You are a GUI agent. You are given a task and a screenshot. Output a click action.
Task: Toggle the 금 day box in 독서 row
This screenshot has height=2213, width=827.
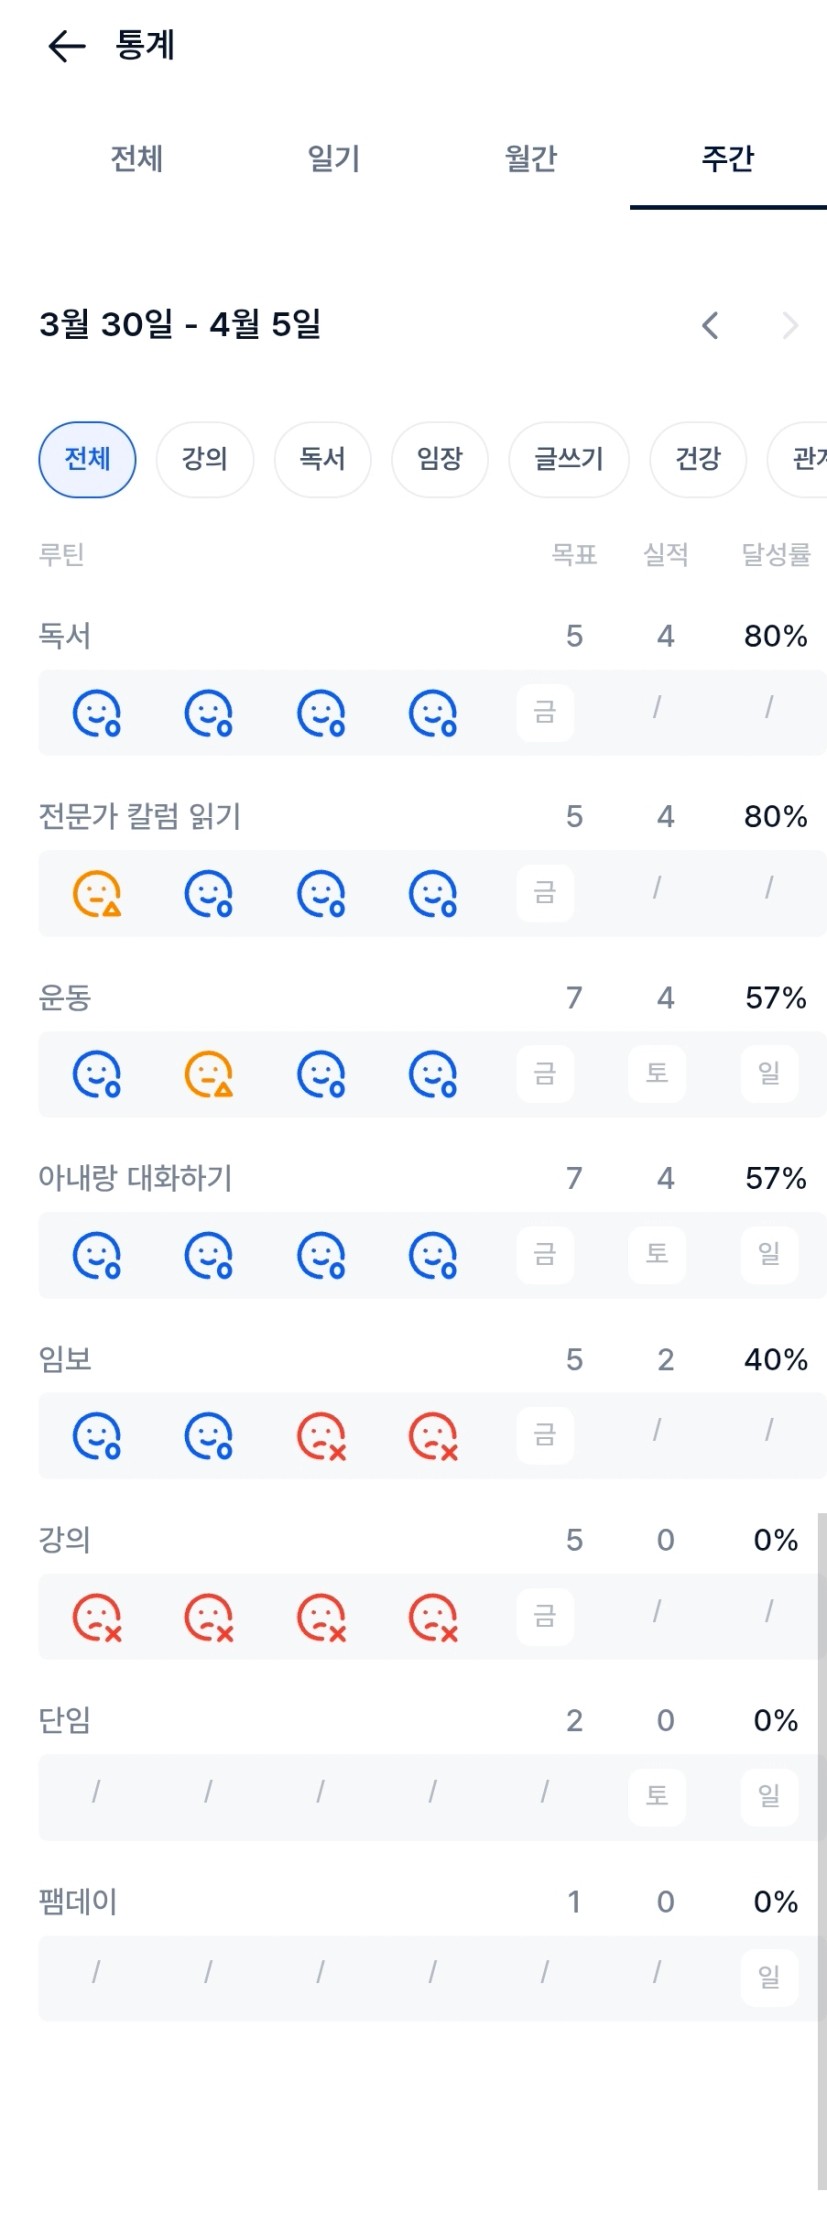545,713
